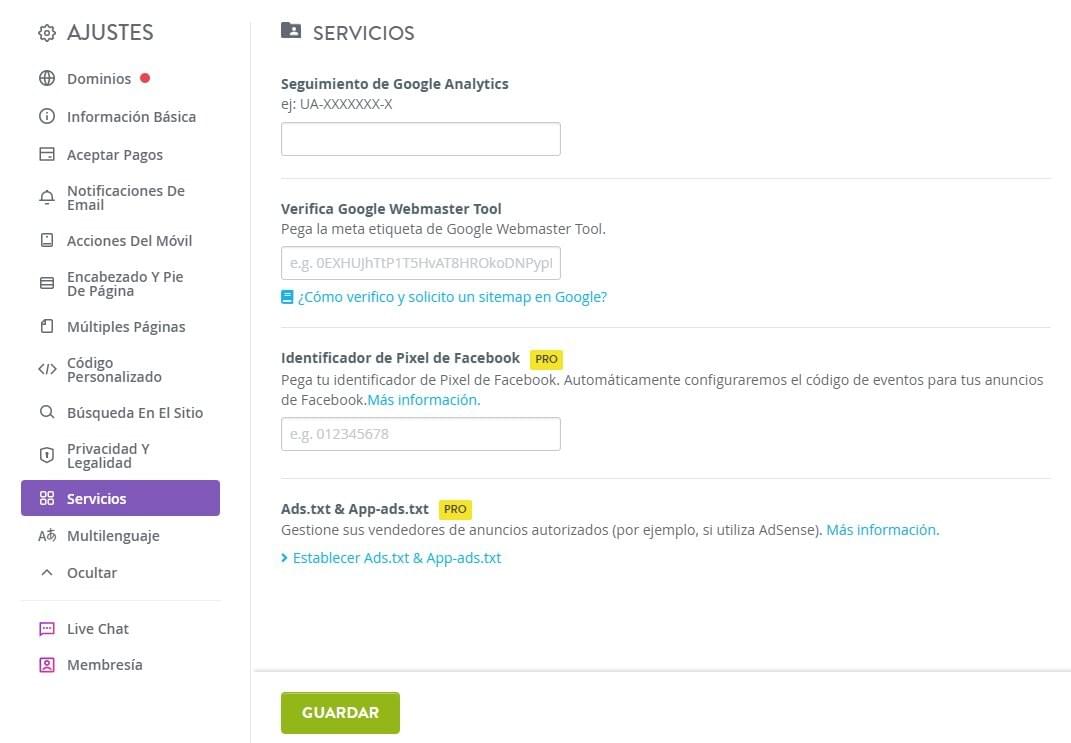Click the Búsqueda En El Sitio magnifier icon
Image resolution: width=1071 pixels, height=743 pixels.
click(46, 412)
